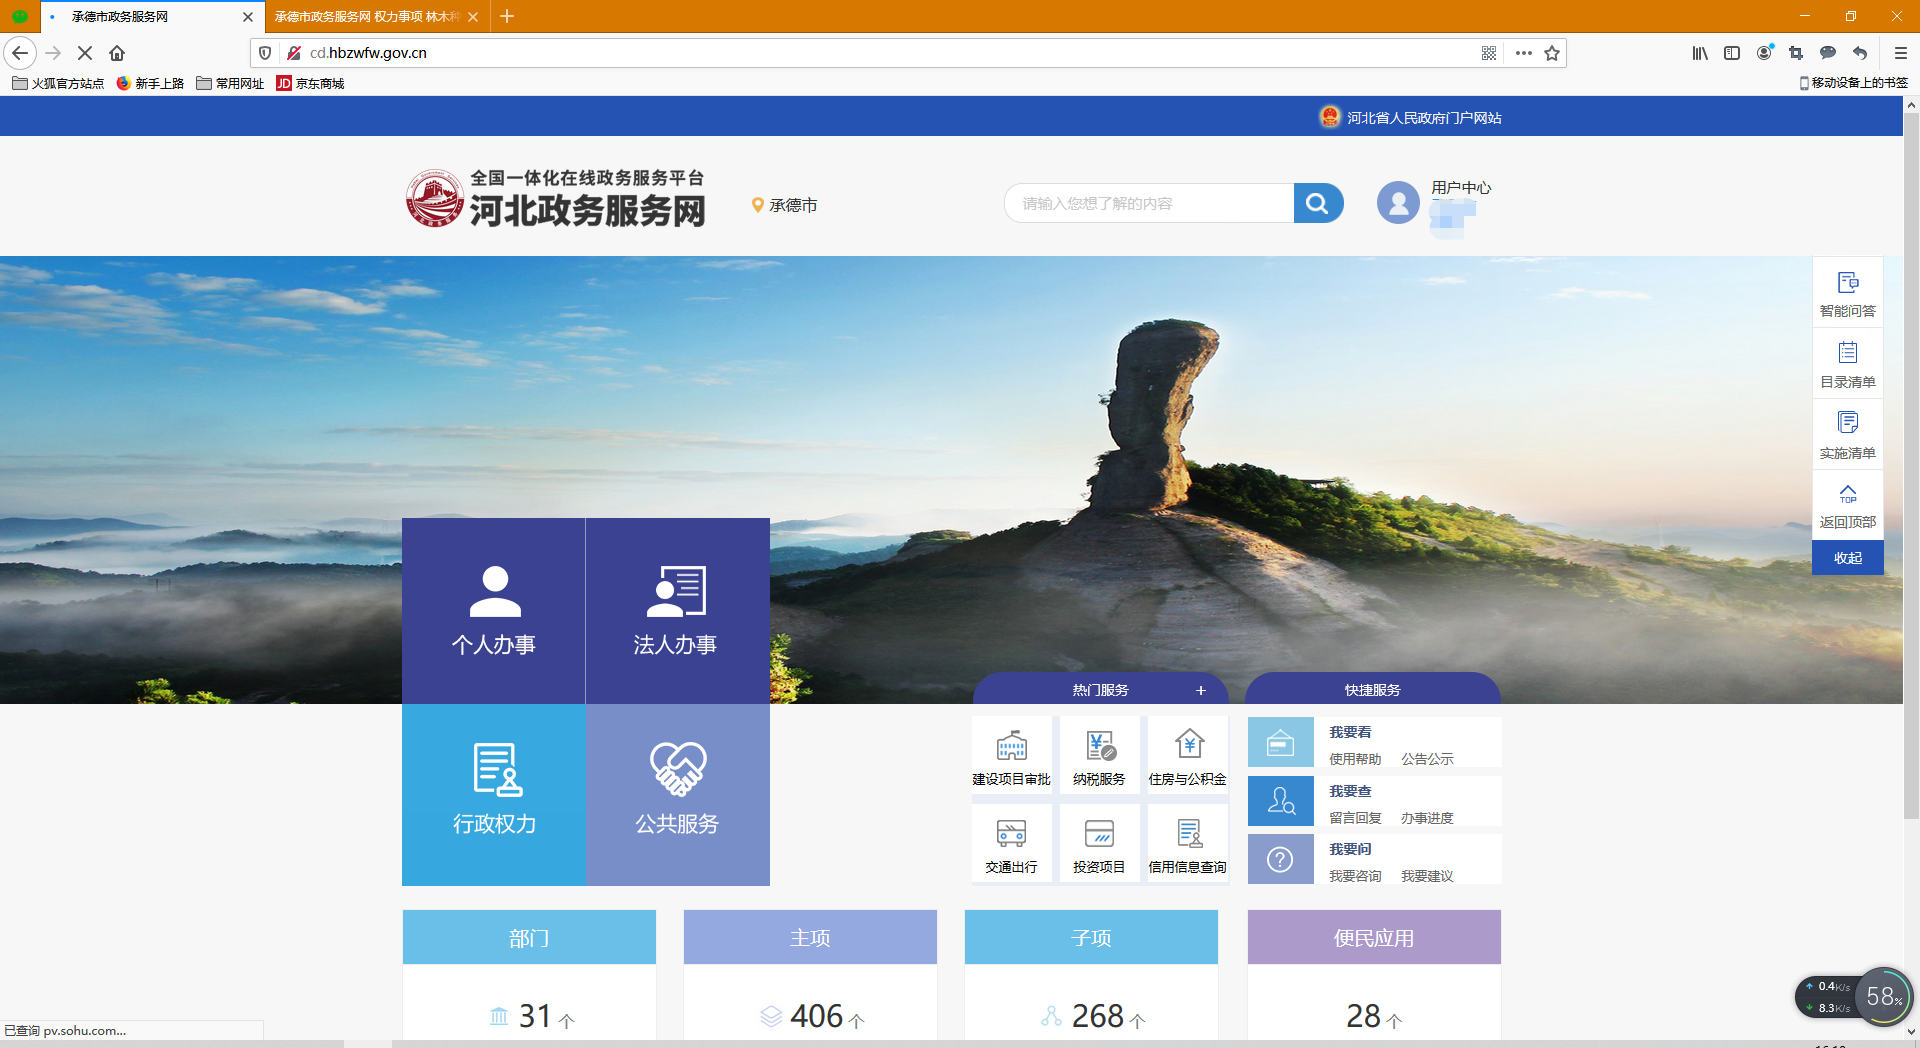Open the 承德市 location selector
1920x1048 pixels.
click(785, 205)
